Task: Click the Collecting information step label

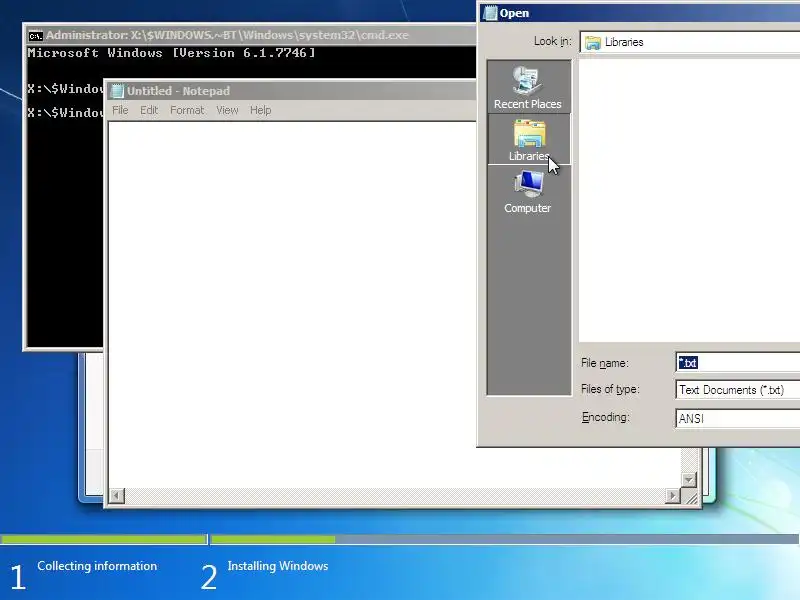Action: pyautogui.click(x=97, y=566)
